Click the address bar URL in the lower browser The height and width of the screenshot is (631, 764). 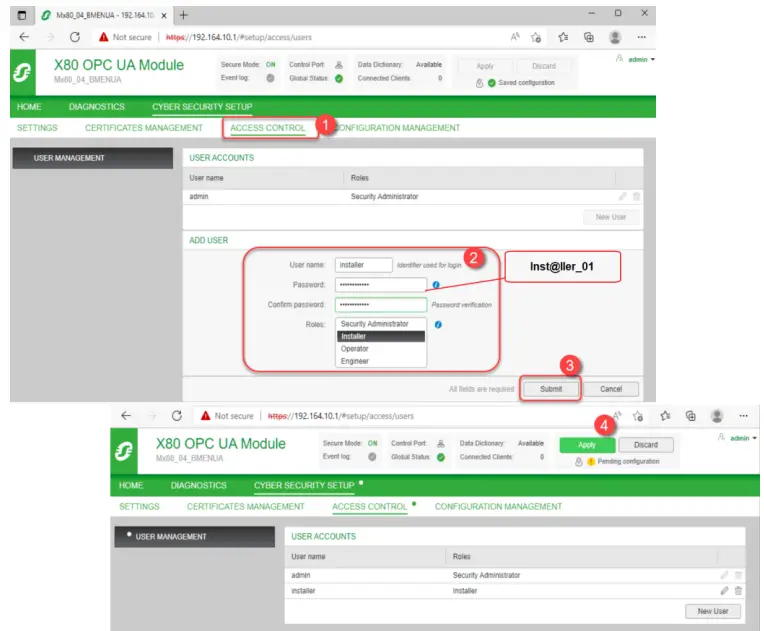[341, 416]
